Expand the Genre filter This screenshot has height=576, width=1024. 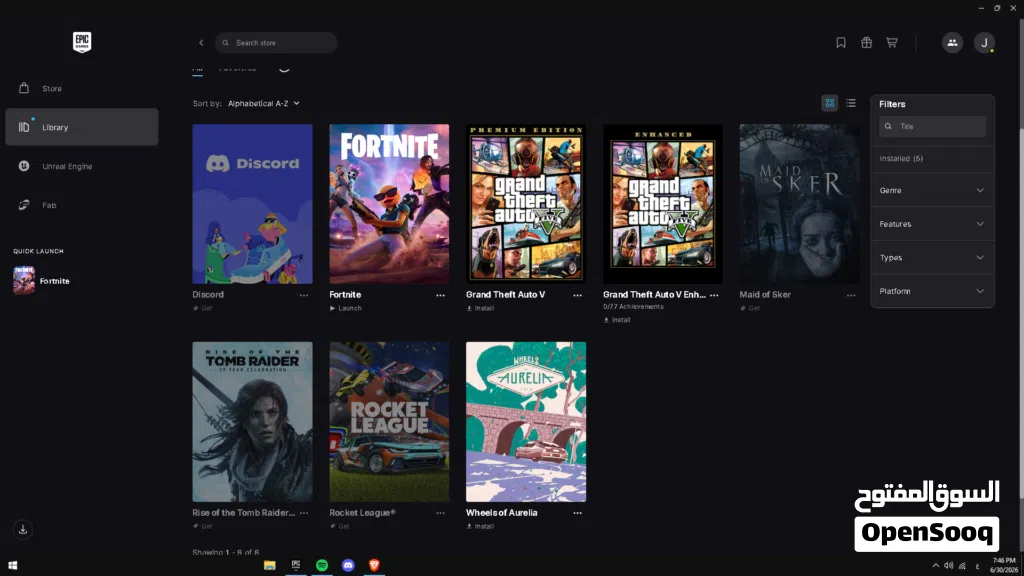pos(932,191)
